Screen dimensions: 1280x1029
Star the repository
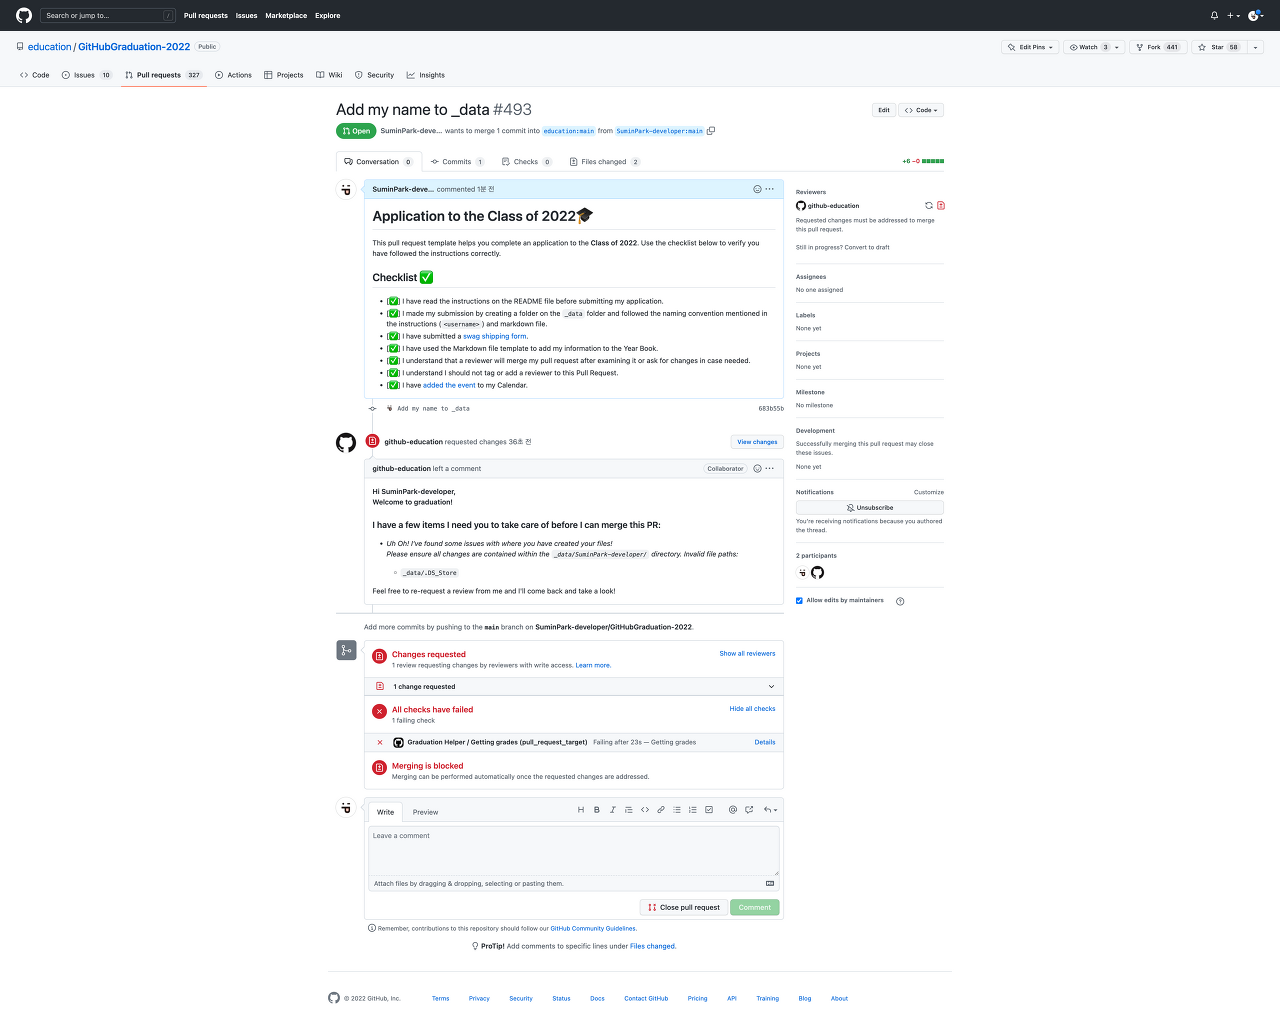(x=1218, y=47)
